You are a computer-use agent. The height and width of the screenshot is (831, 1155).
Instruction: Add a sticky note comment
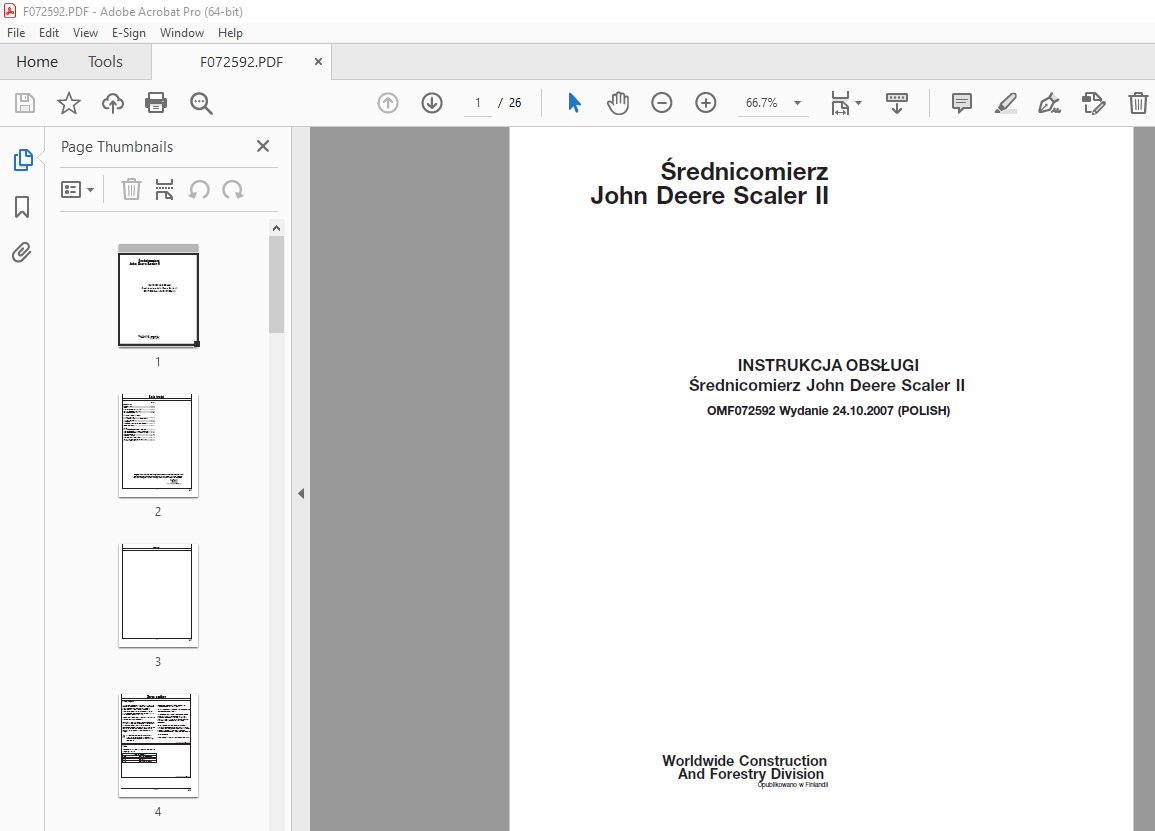click(961, 103)
